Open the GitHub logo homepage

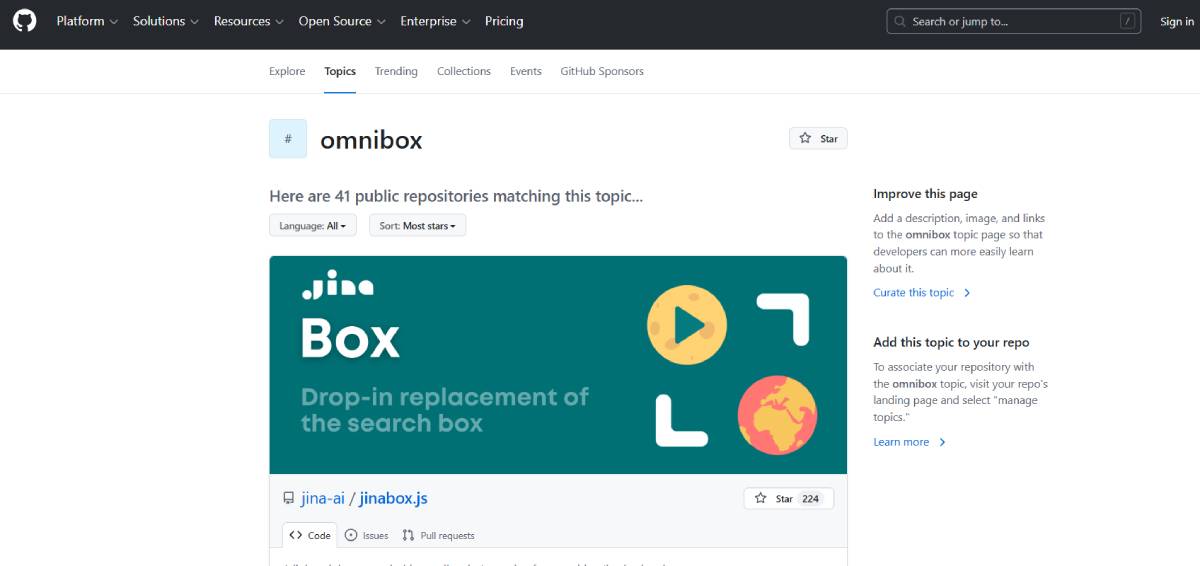[x=24, y=21]
